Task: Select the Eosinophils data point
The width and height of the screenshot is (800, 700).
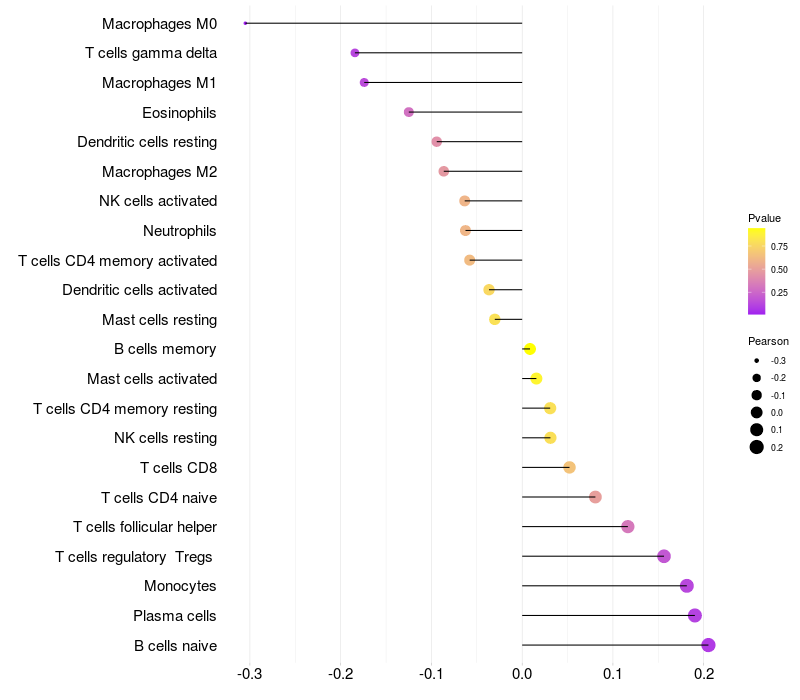Action: pyautogui.click(x=409, y=112)
